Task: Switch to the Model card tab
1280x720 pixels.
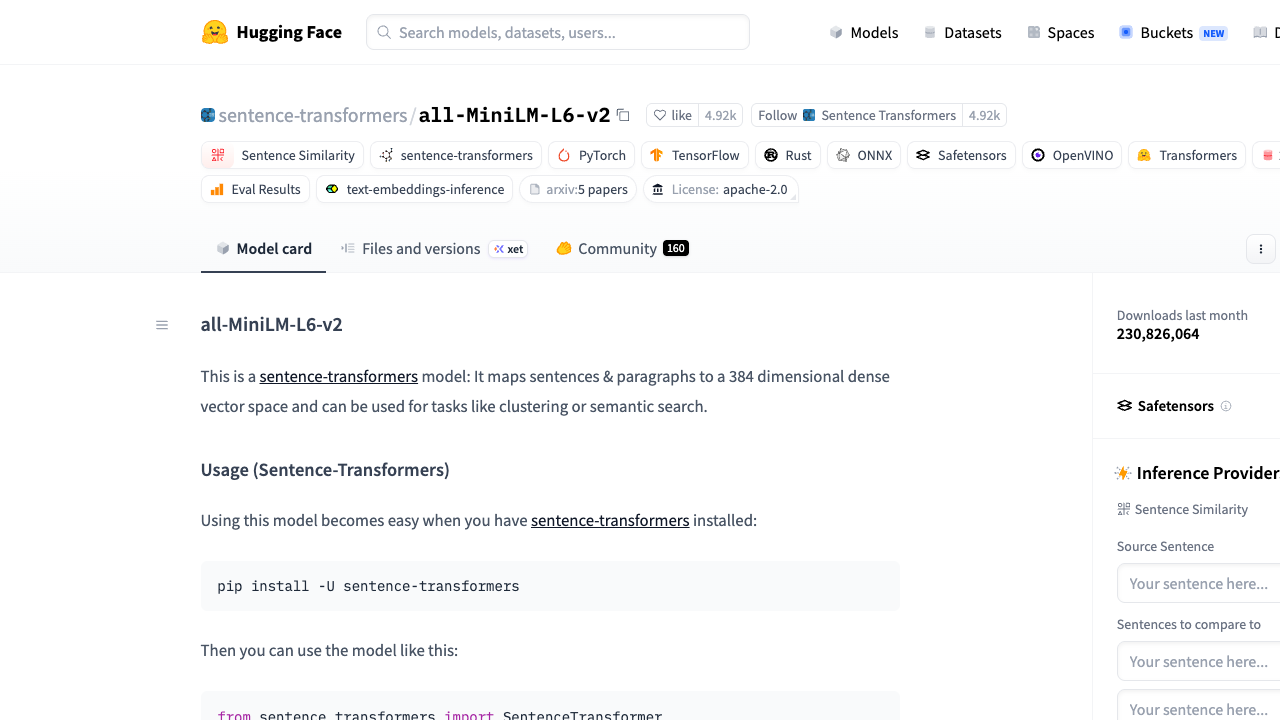Action: 264,249
